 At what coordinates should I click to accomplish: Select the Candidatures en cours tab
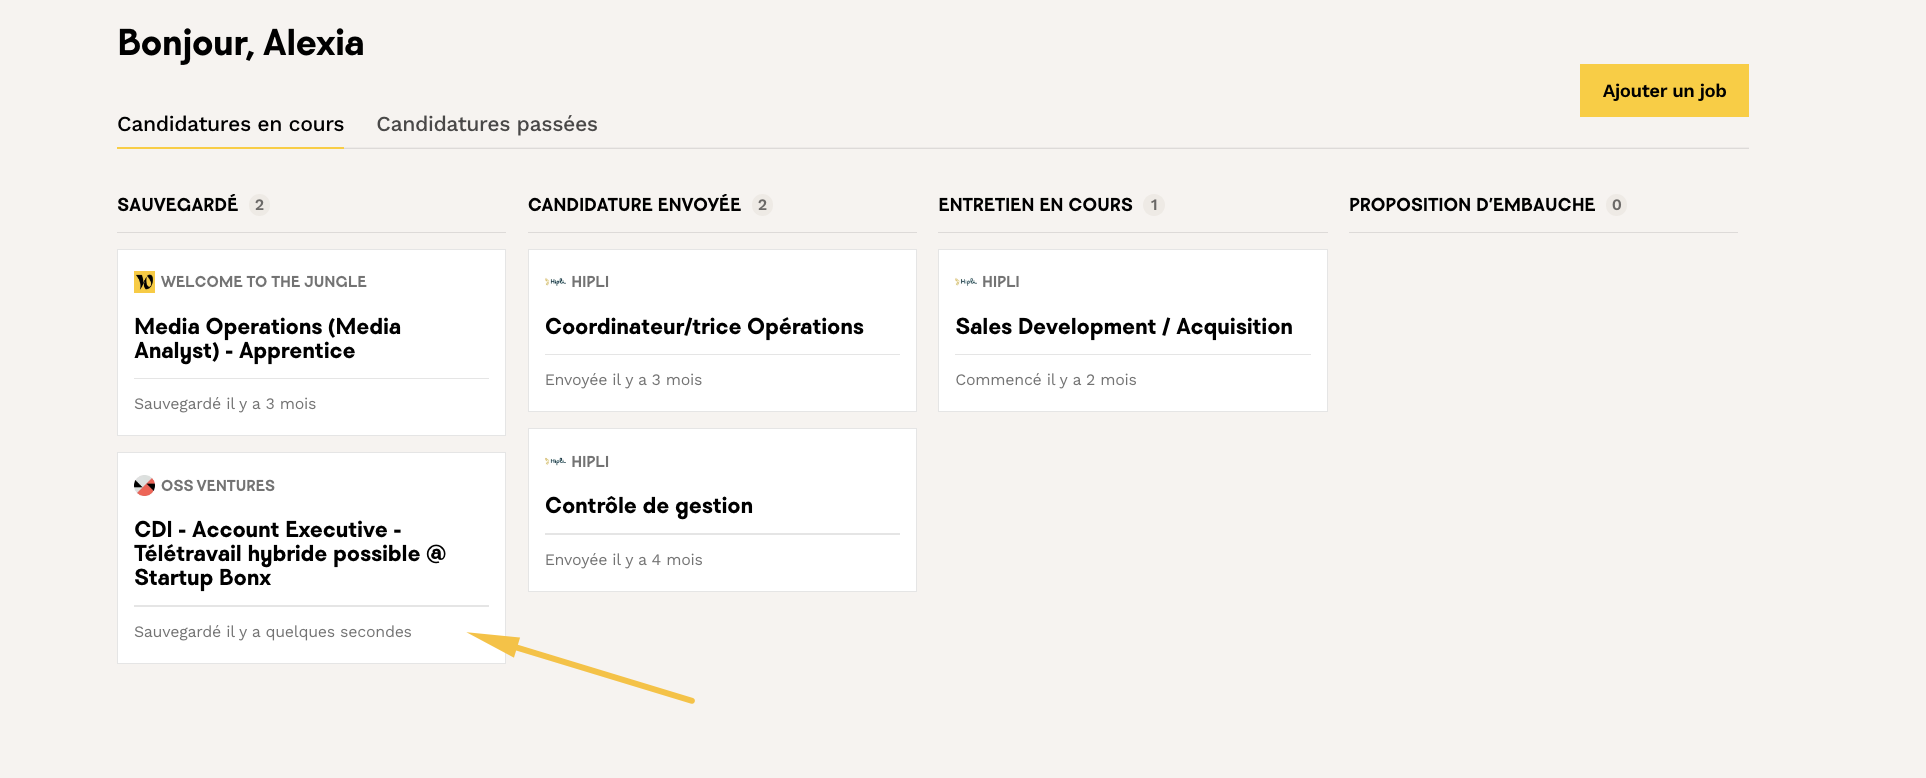pyautogui.click(x=230, y=124)
